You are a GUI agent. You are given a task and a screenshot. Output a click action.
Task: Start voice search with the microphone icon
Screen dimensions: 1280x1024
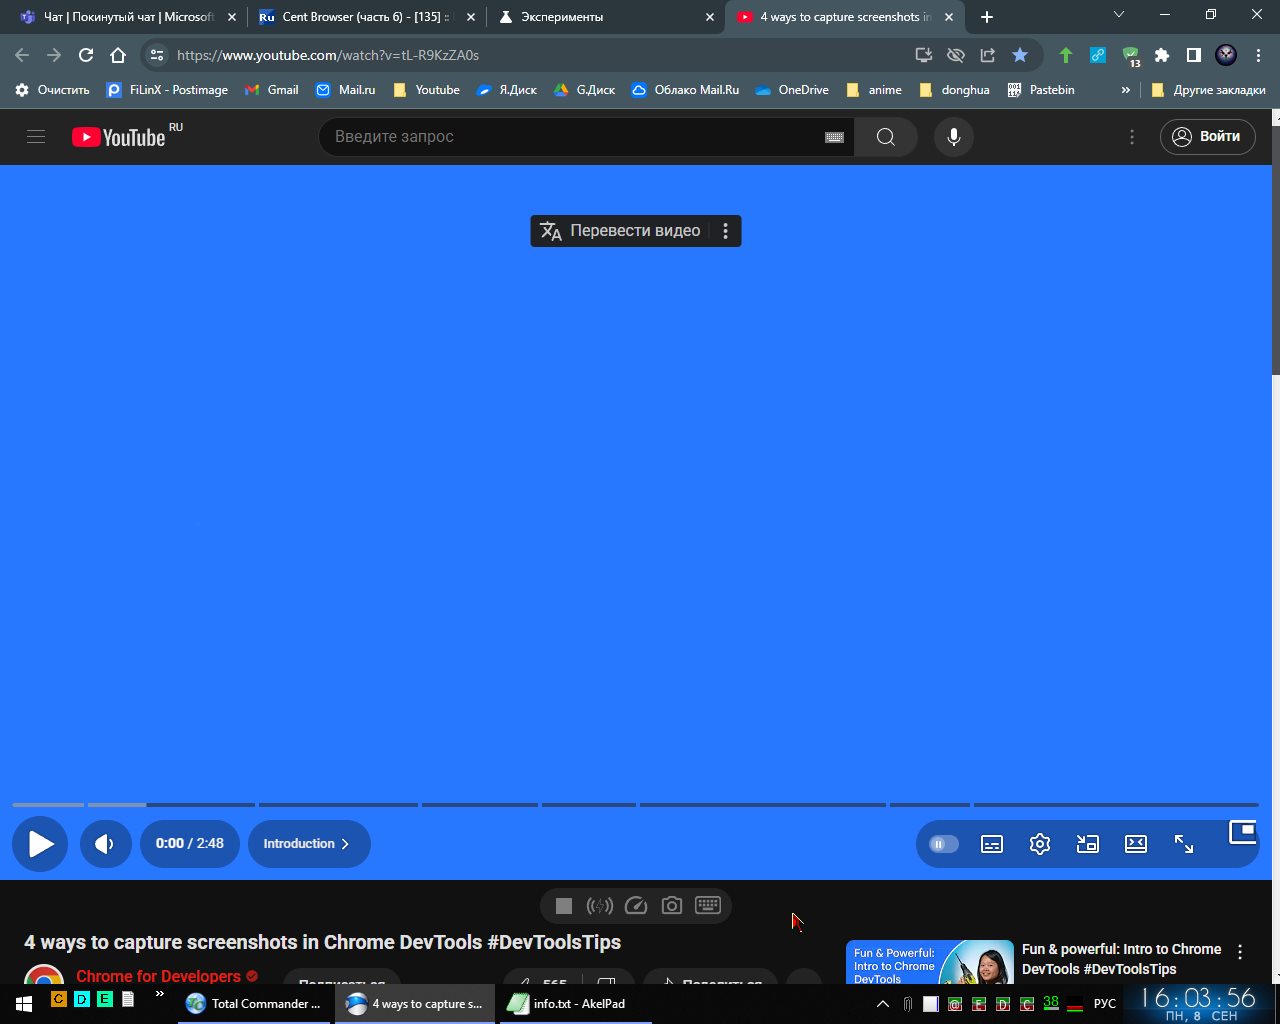(954, 137)
